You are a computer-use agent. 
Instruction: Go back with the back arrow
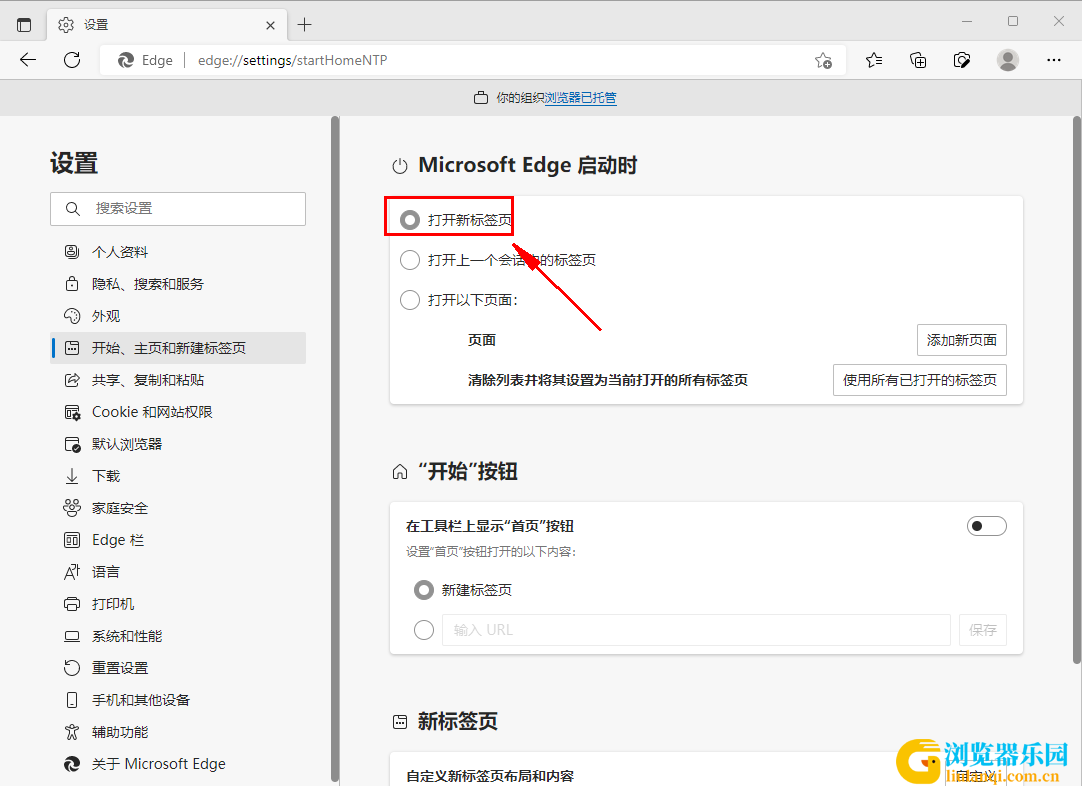[28, 60]
